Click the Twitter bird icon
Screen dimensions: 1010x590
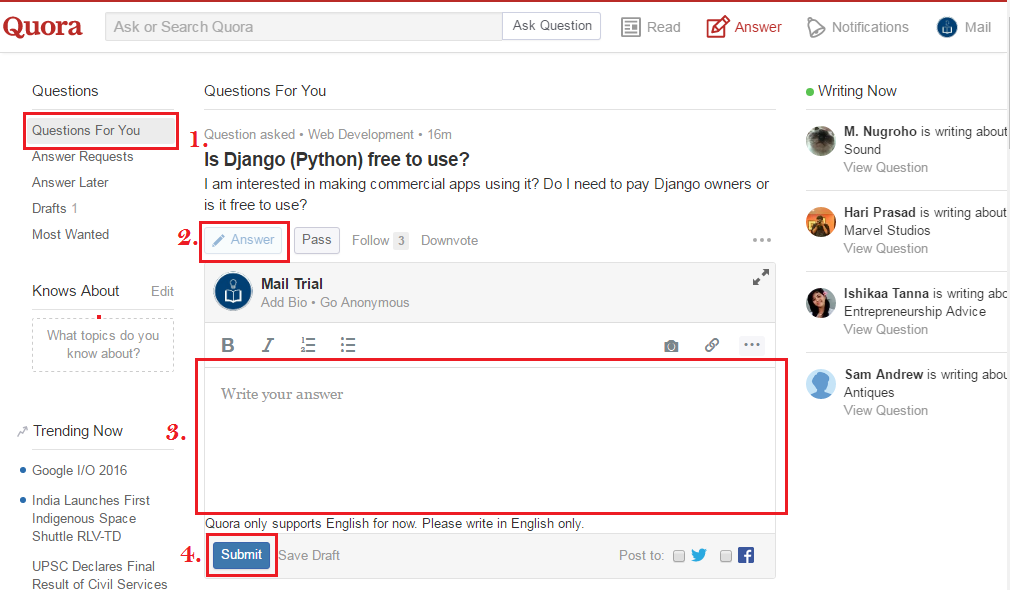click(699, 555)
